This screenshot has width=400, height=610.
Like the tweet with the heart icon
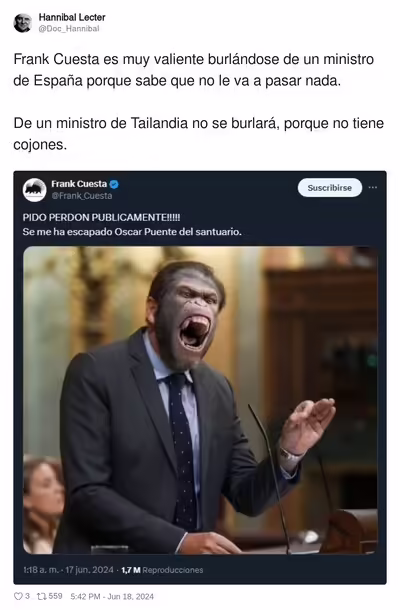tap(18, 596)
